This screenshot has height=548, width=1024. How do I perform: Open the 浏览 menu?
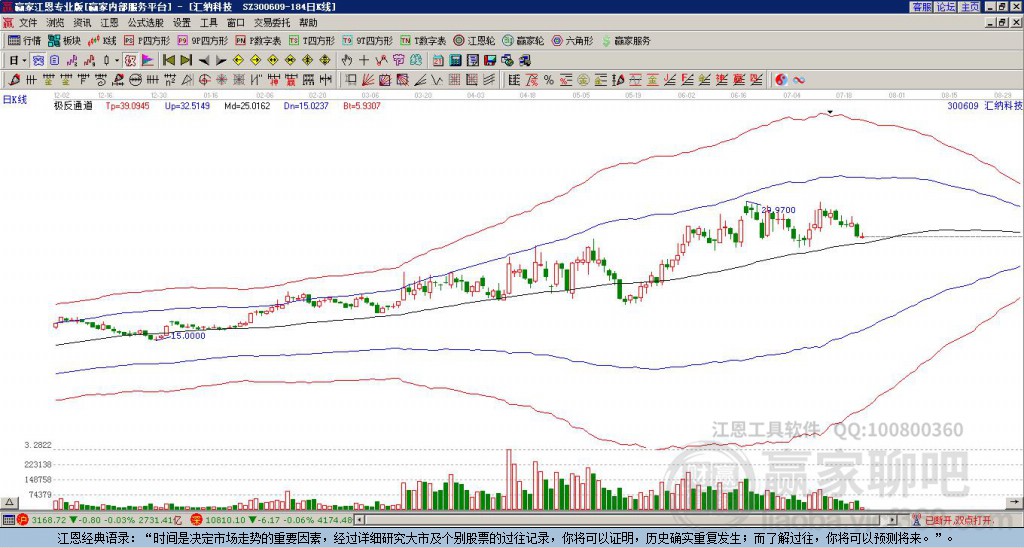coord(56,23)
